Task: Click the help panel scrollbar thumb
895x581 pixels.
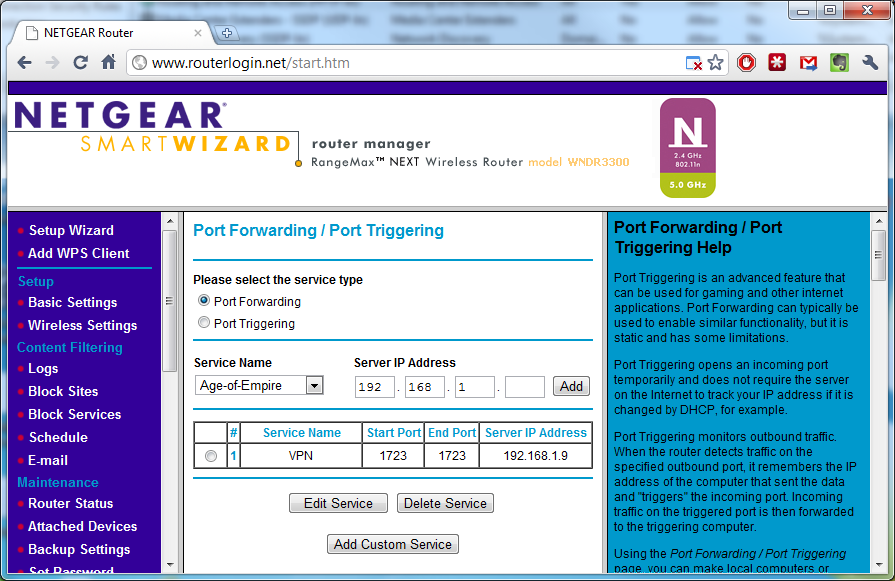Action: pyautogui.click(x=879, y=255)
